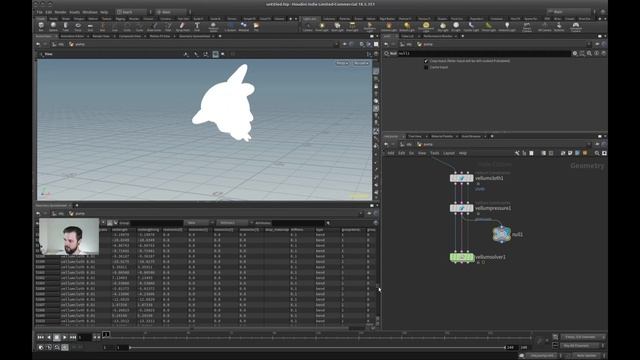This screenshot has width=640, height=360.
Task: Open the network editor Add menu
Action: (x=391, y=153)
